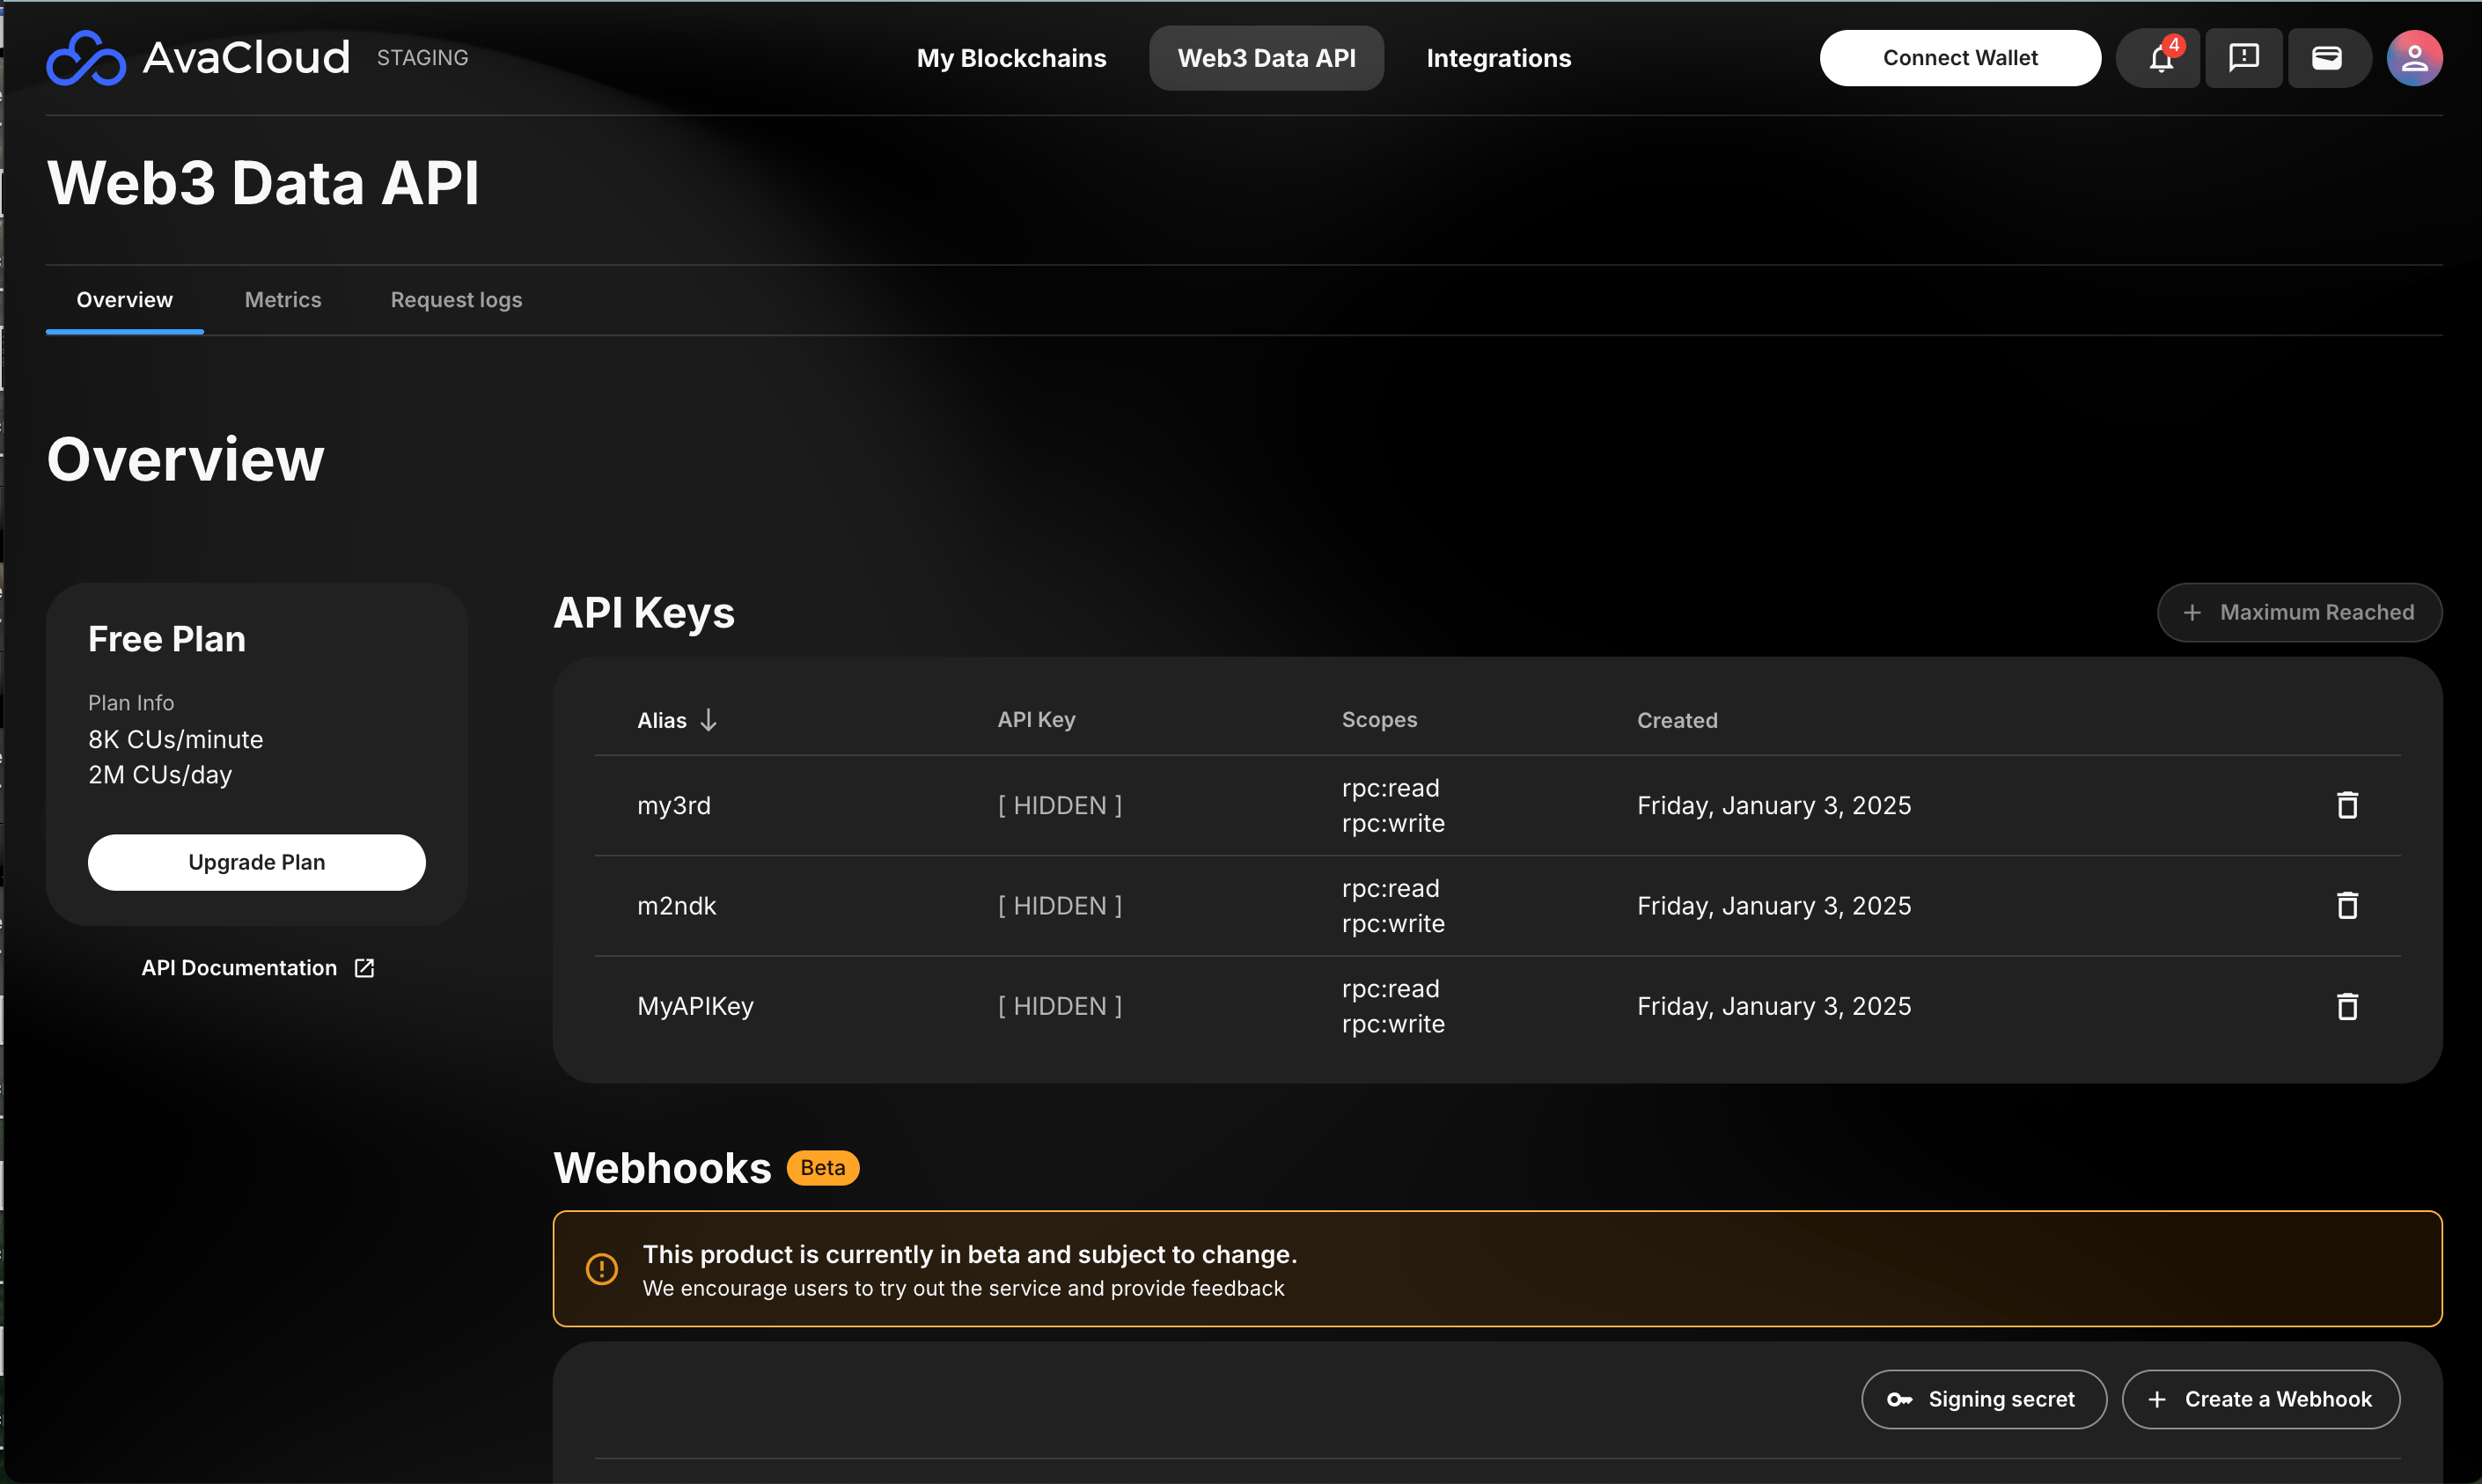Switch to the Metrics tab
Image resolution: width=2482 pixels, height=1484 pixels.
[x=283, y=300]
